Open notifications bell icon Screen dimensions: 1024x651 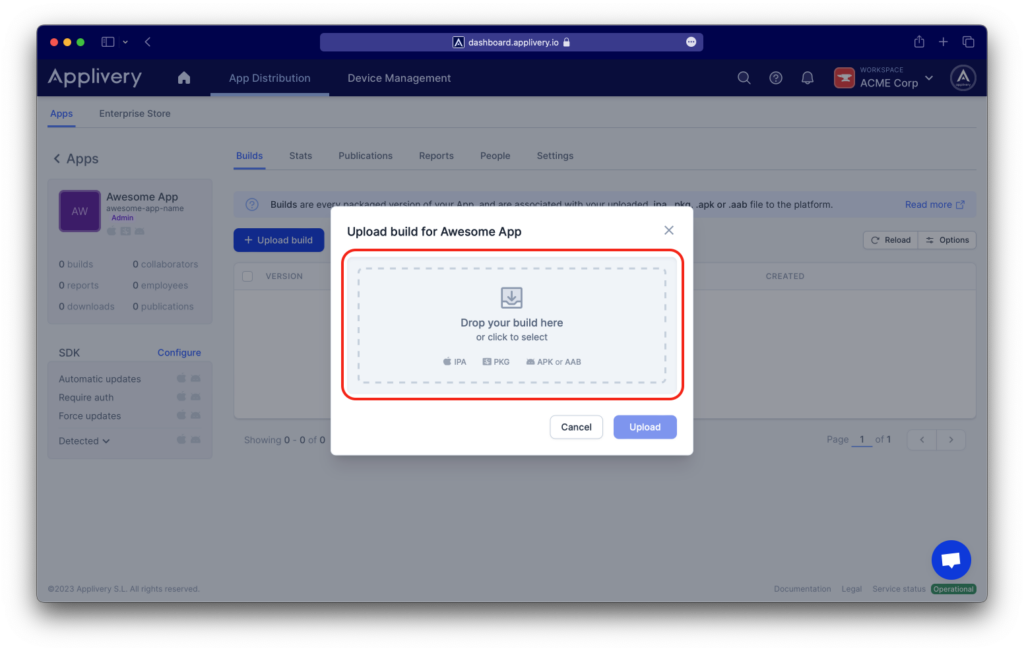pyautogui.click(x=807, y=78)
